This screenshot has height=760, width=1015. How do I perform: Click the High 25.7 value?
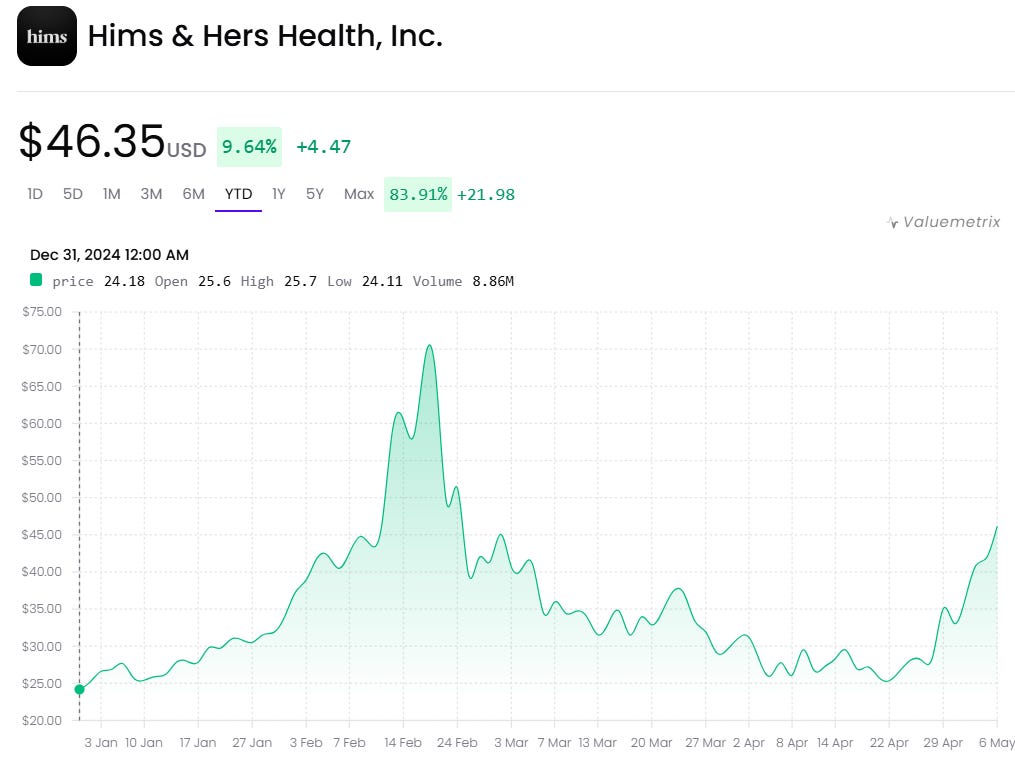[278, 282]
